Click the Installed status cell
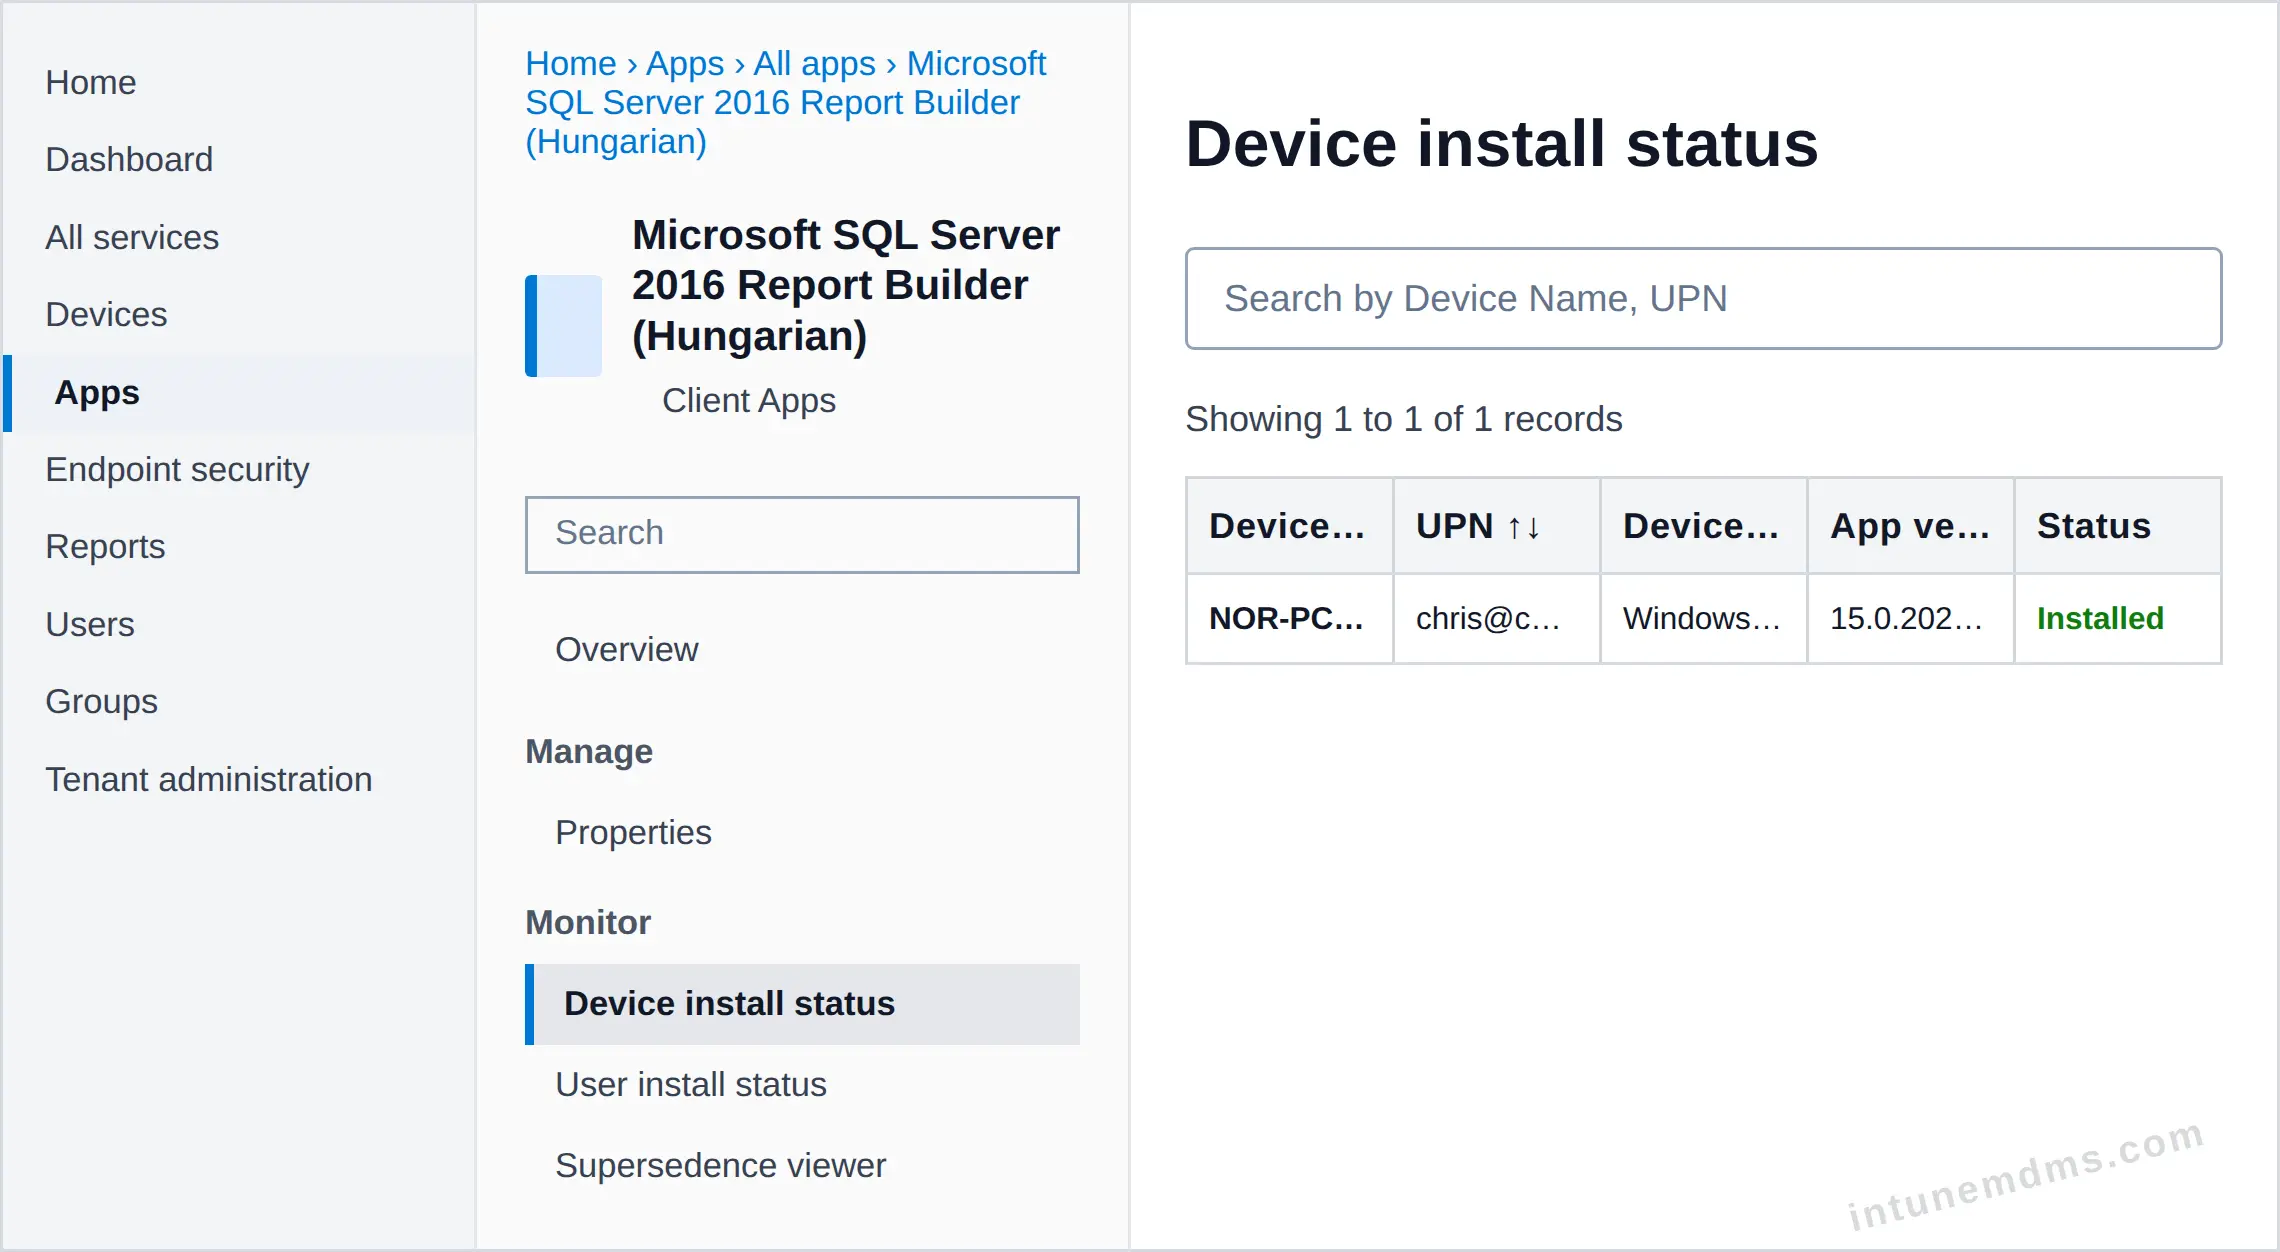The height and width of the screenshot is (1252, 2280). coord(2117,618)
